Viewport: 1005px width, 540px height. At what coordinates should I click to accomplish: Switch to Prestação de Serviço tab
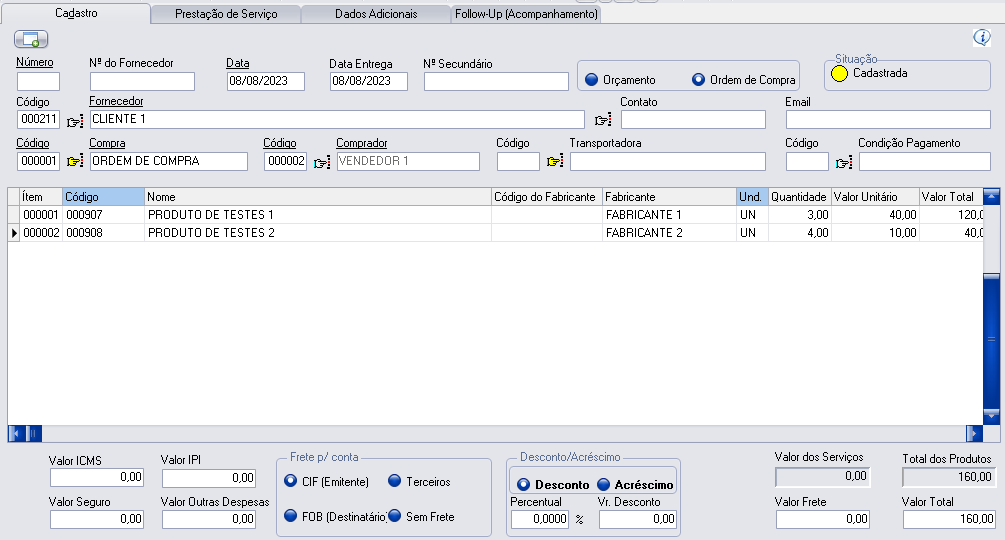[x=225, y=15]
